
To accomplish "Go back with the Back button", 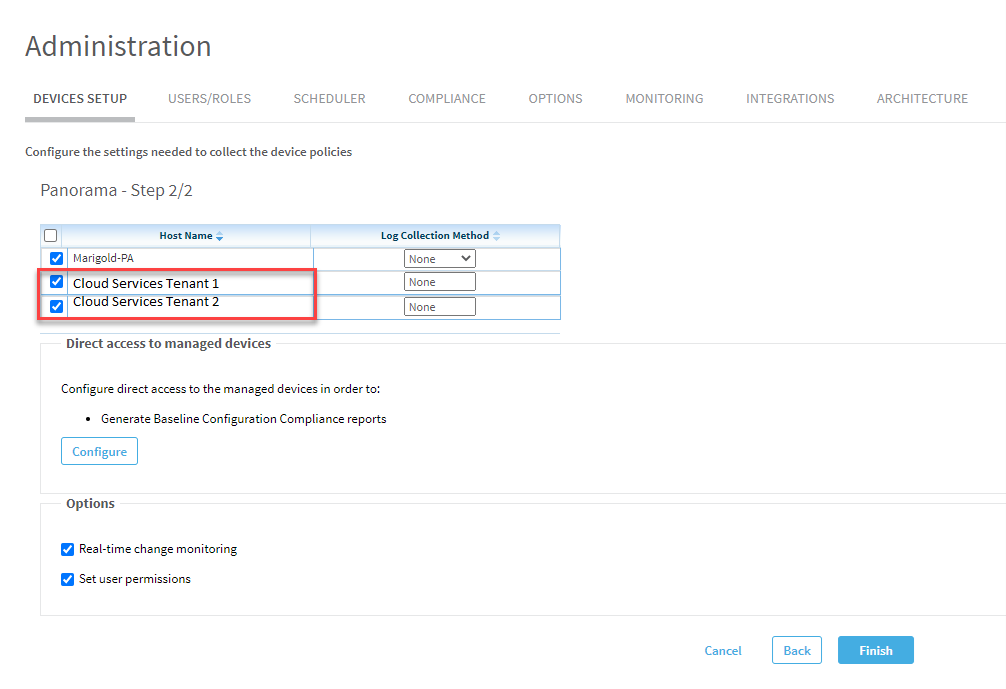I will click(x=797, y=651).
